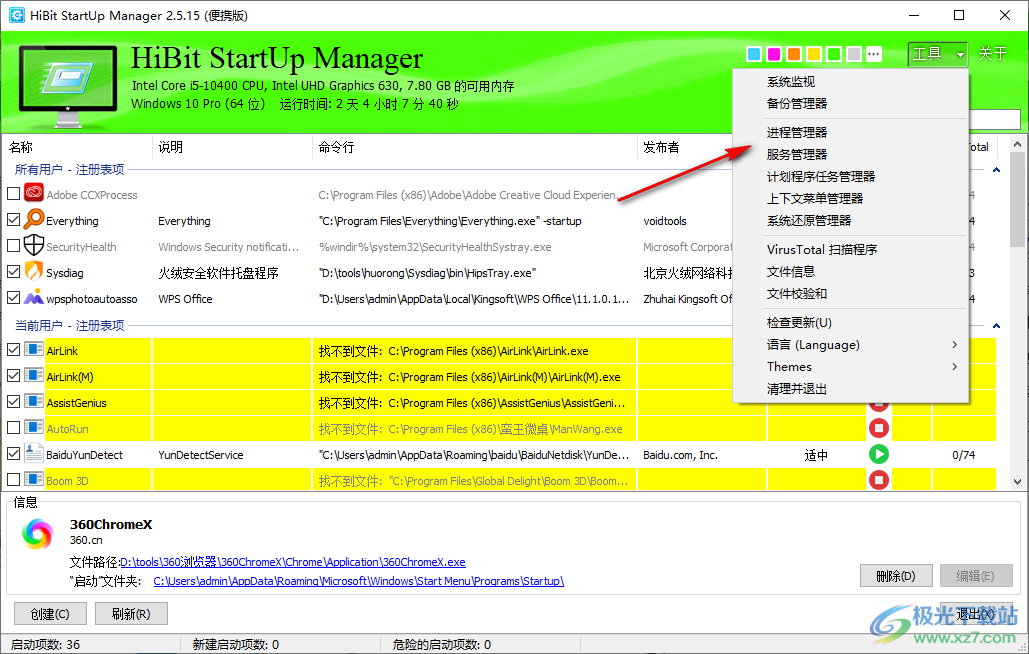Open the 360ChromeX.exe file path link
Viewport: 1029px width, 654px height.
pos(293,562)
